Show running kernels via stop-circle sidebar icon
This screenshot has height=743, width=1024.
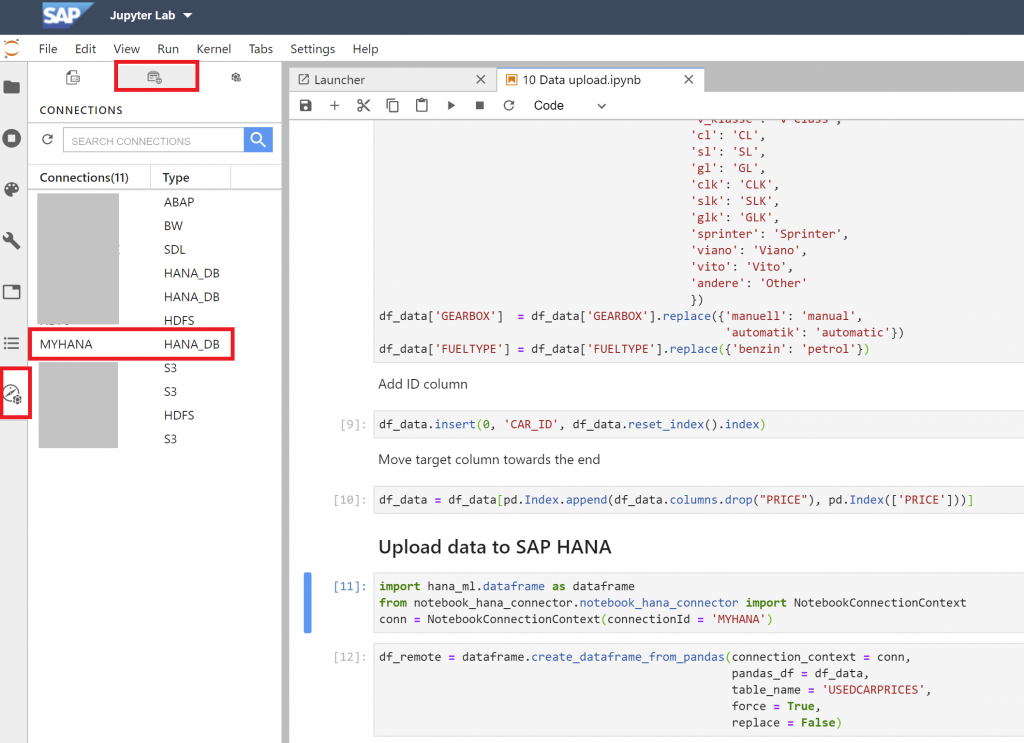click(x=12, y=138)
